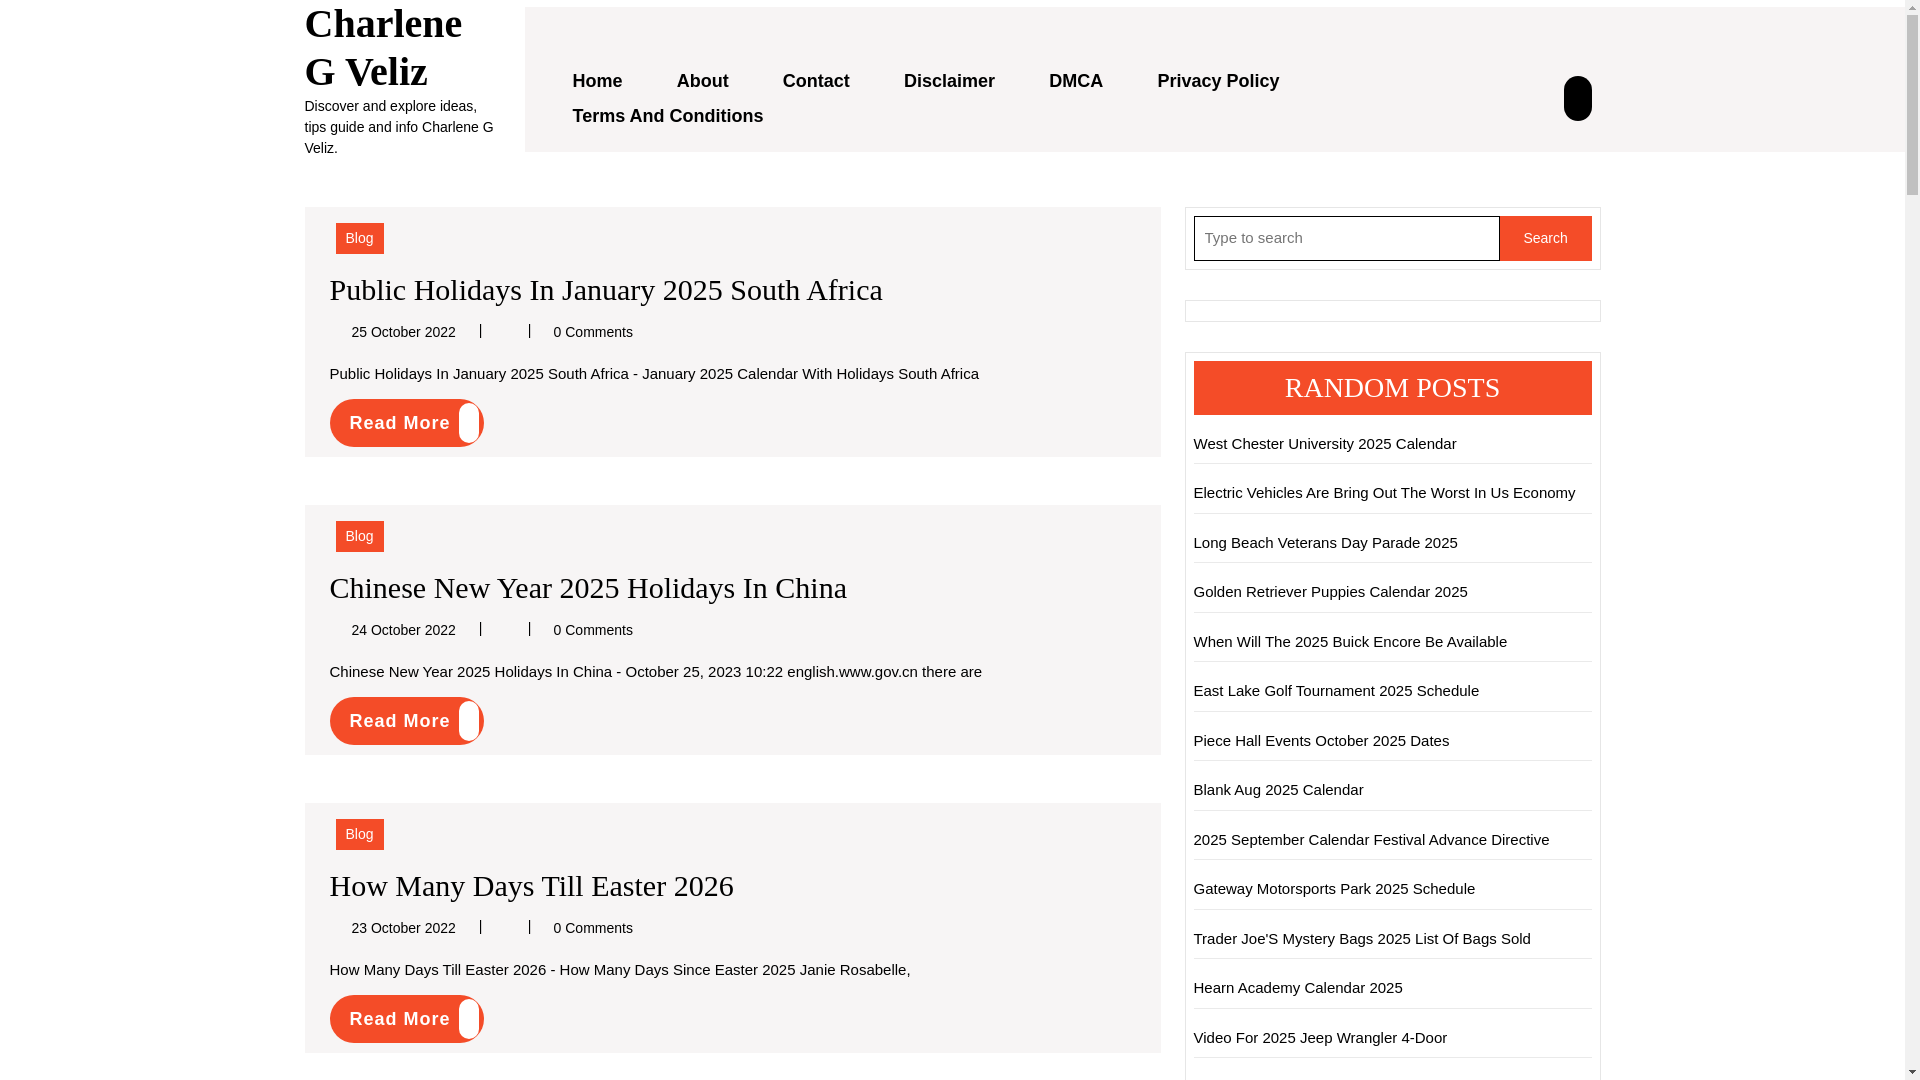1920x1080 pixels.
Task: Click 0 Comments on Public Holidays post
Action: tap(593, 332)
